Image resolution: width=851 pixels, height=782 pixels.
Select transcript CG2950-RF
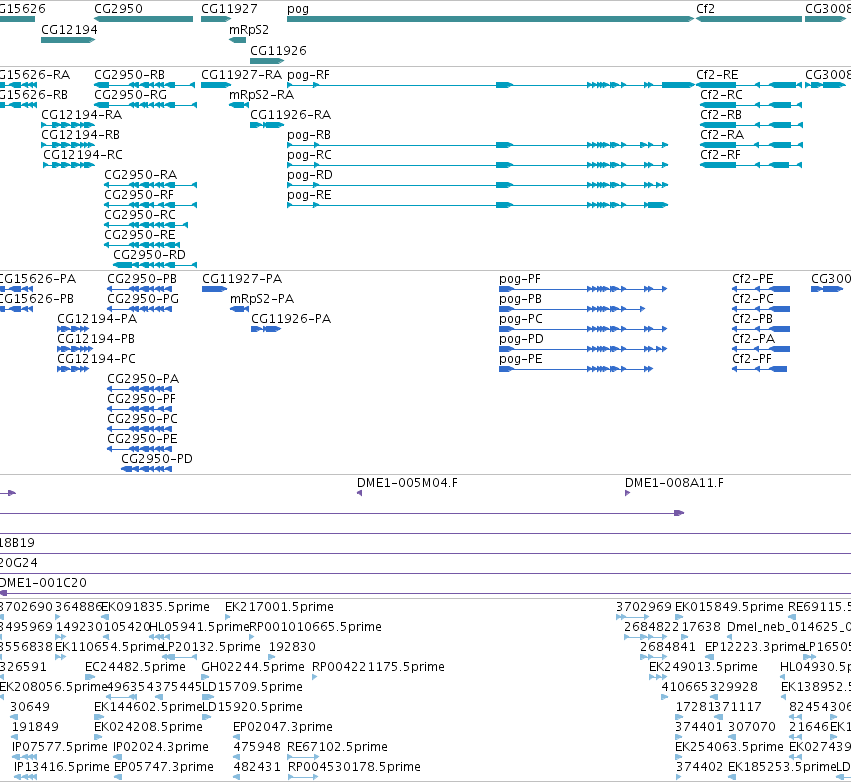coord(150,205)
